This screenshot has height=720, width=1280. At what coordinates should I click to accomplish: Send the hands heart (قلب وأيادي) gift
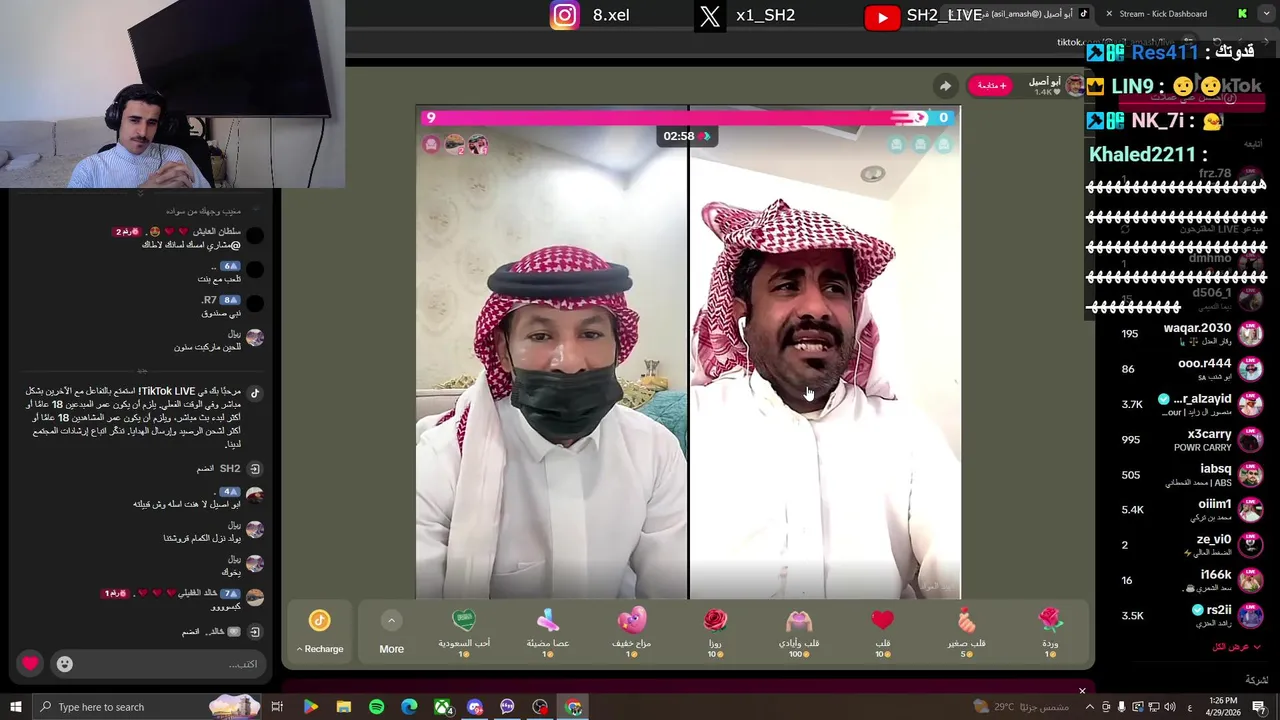799,631
